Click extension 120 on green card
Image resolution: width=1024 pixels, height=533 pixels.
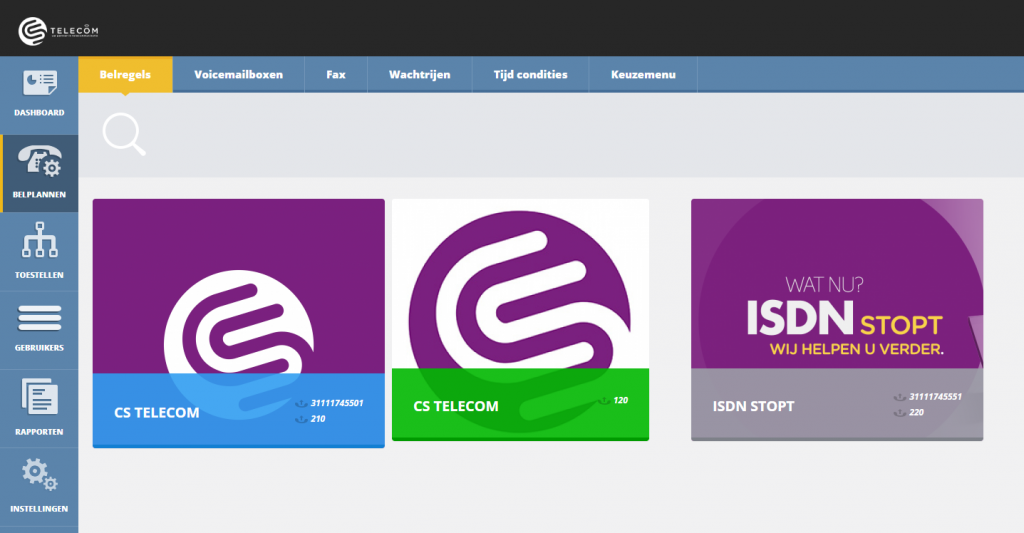click(620, 400)
